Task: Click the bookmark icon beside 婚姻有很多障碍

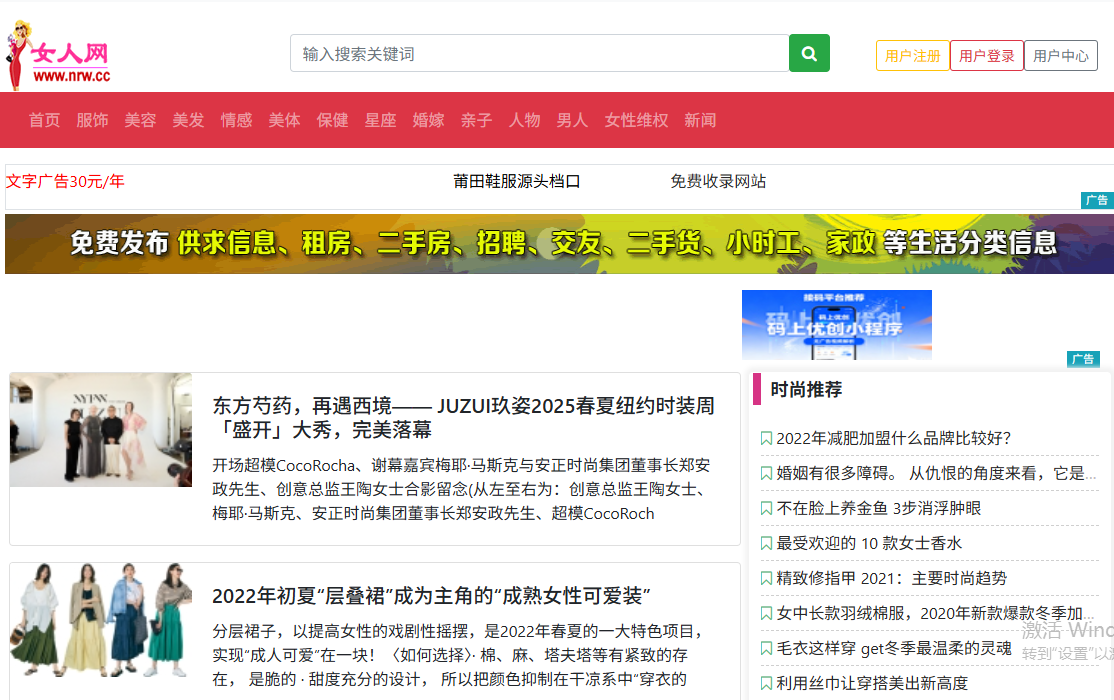Action: pos(767,473)
